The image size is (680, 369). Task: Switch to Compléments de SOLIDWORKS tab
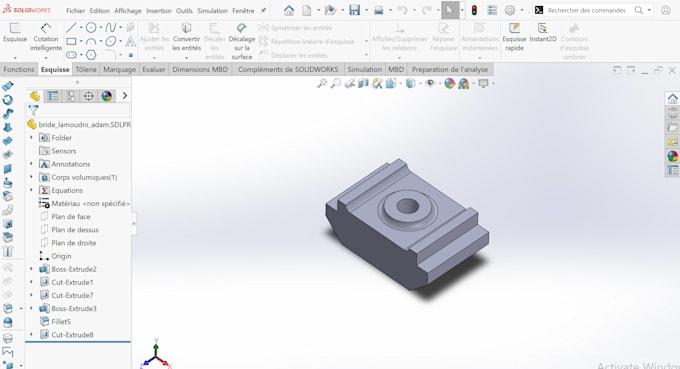point(288,69)
